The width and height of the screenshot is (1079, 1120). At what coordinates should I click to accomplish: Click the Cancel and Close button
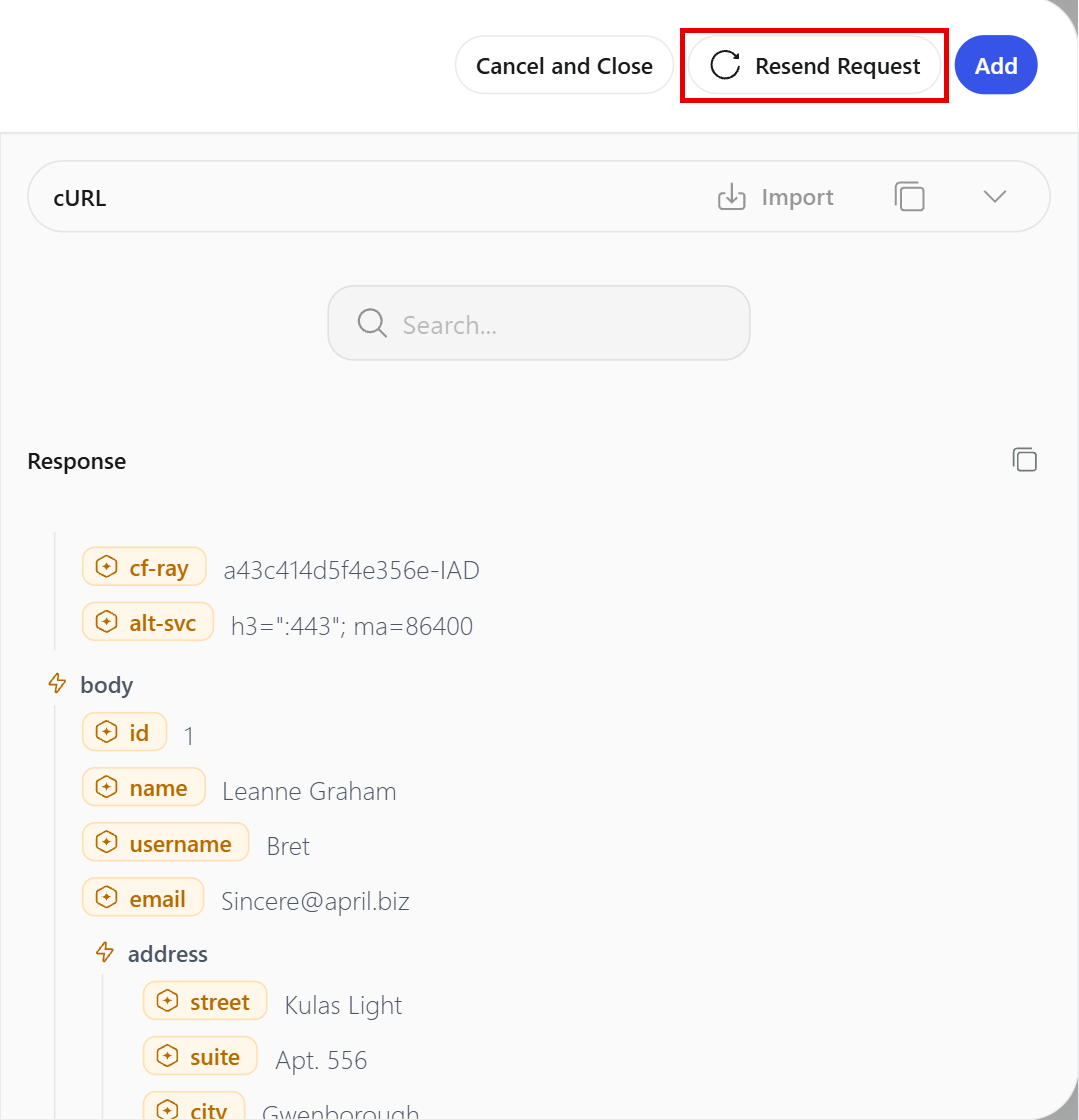pos(564,65)
